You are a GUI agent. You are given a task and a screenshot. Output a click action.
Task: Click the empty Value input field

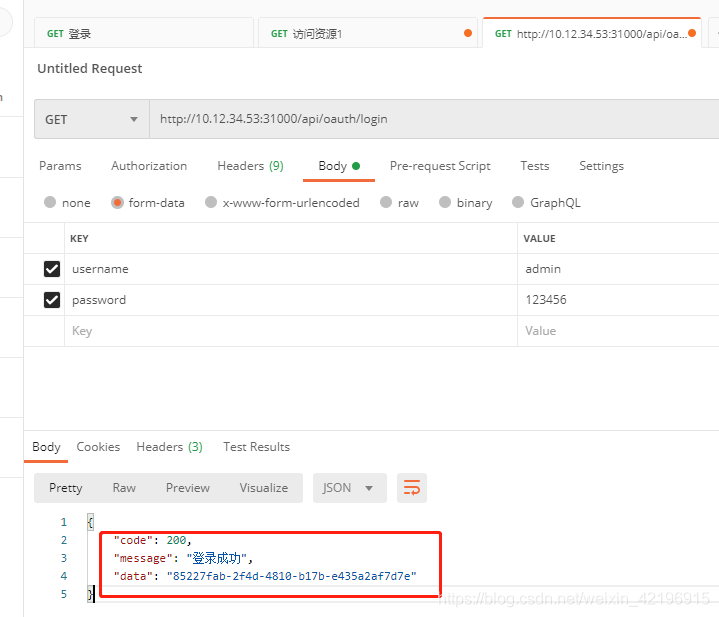[x=618, y=331]
